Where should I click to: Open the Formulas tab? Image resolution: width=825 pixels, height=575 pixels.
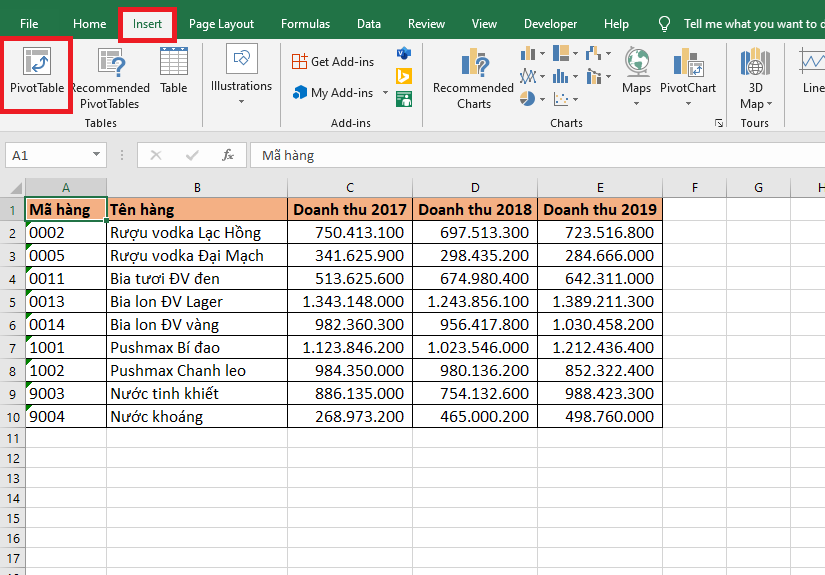[305, 24]
